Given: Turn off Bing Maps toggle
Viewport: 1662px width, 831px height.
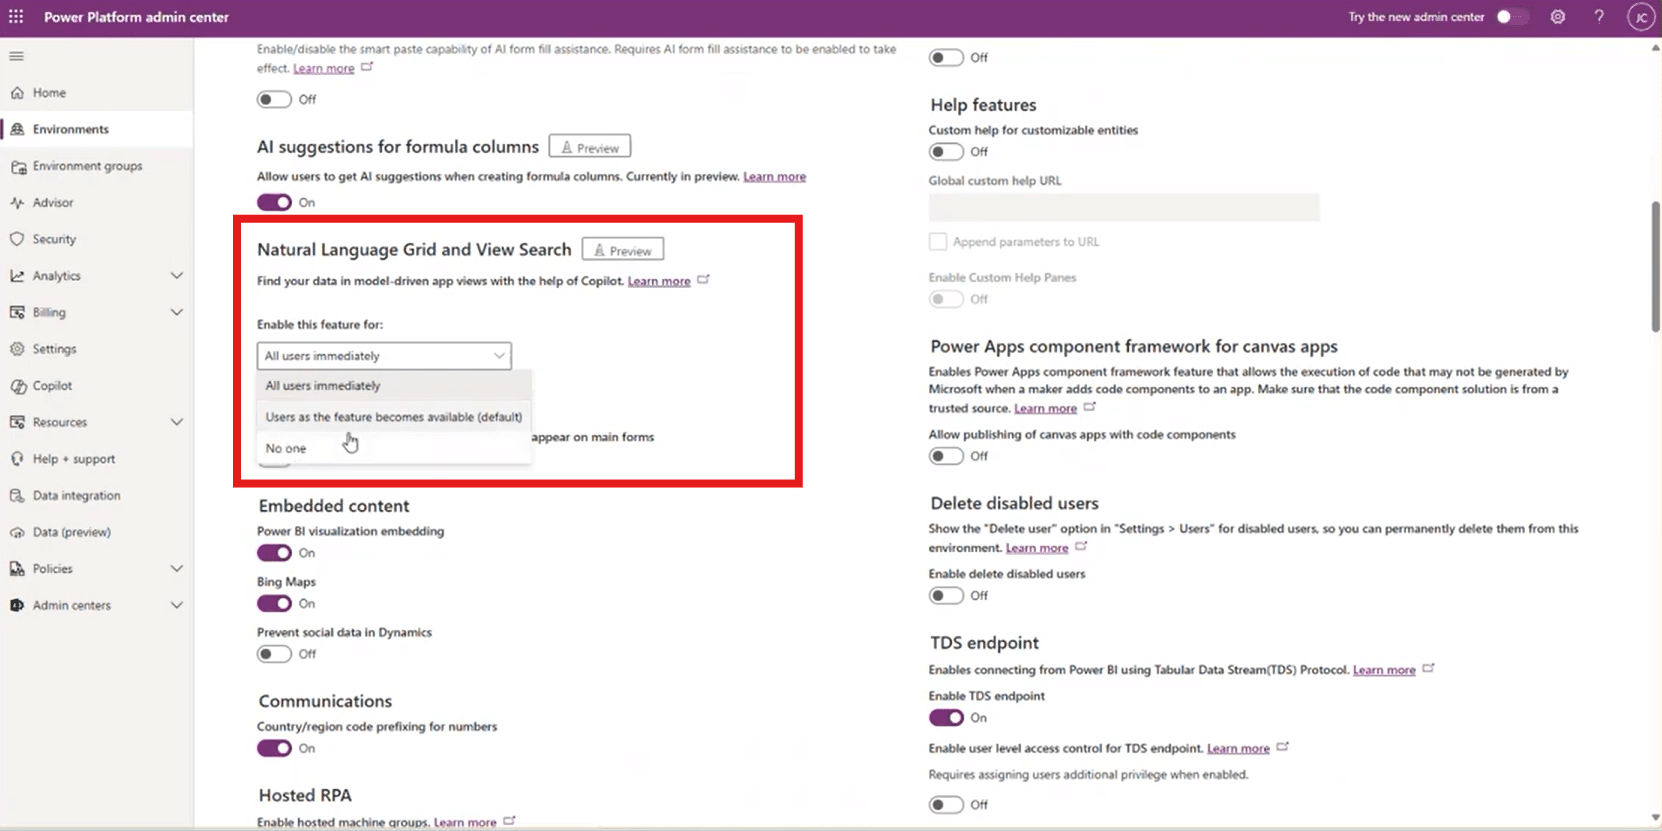Looking at the screenshot, I should click(274, 604).
